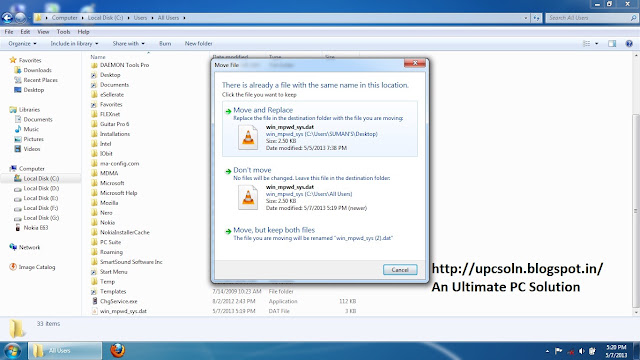The image size is (640, 360).
Task: Open the Include in library dropdown
Action: point(74,44)
